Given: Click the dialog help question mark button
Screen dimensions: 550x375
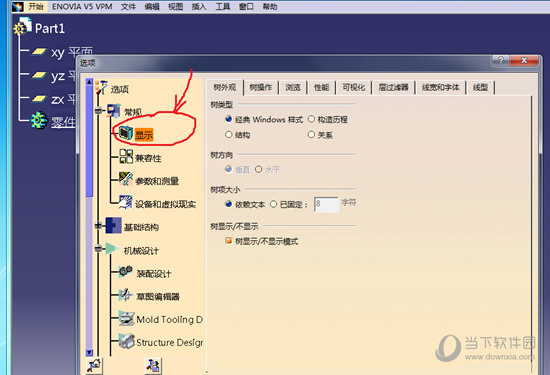Looking at the screenshot, I should pyautogui.click(x=501, y=60).
